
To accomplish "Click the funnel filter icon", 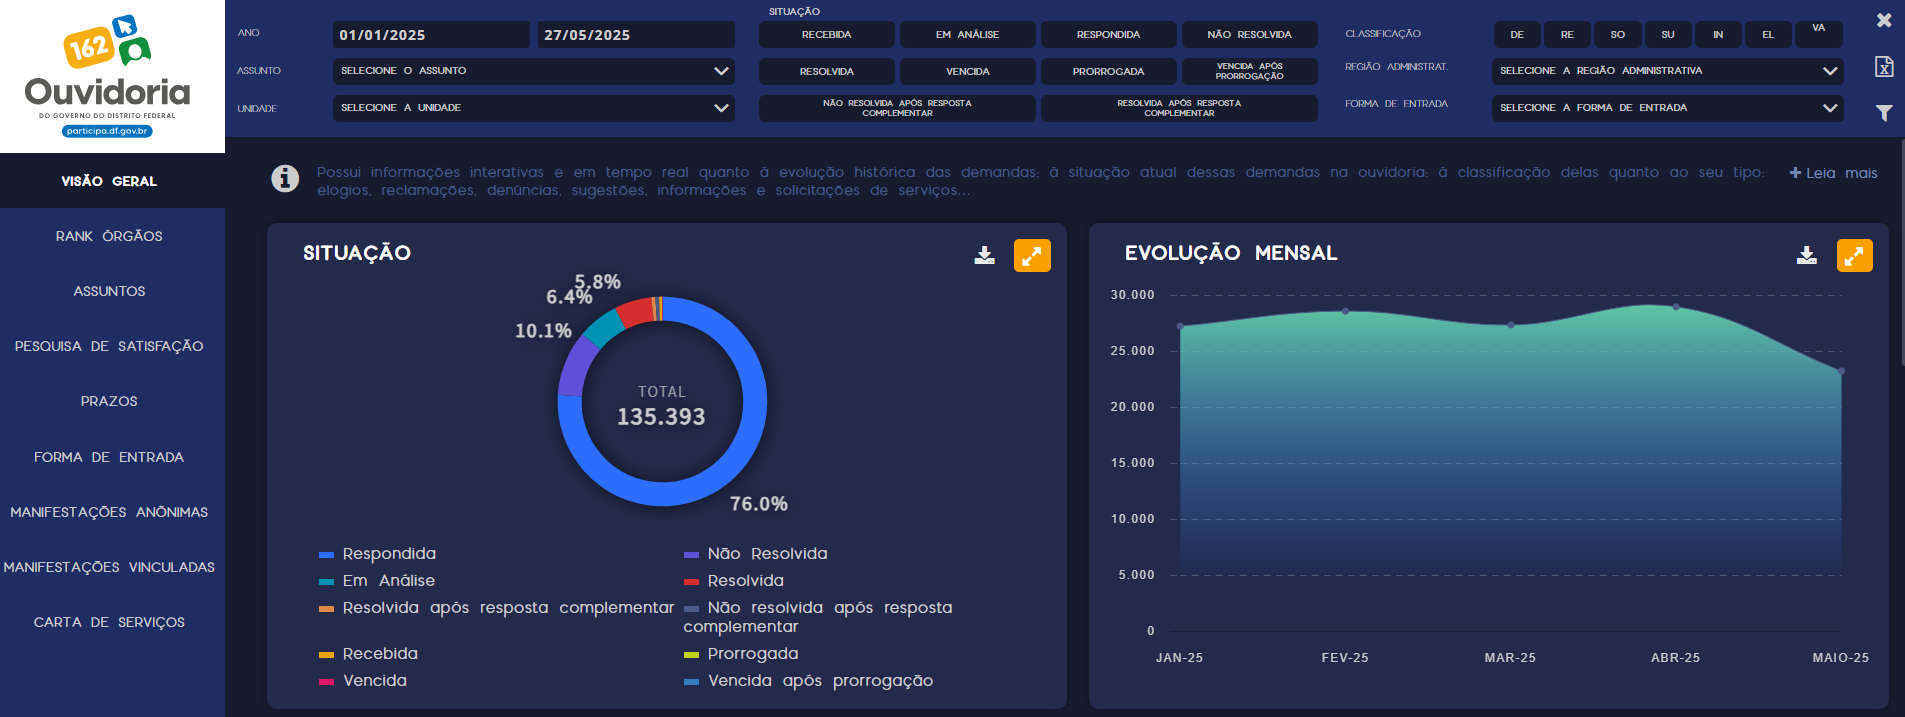I will click(1884, 113).
